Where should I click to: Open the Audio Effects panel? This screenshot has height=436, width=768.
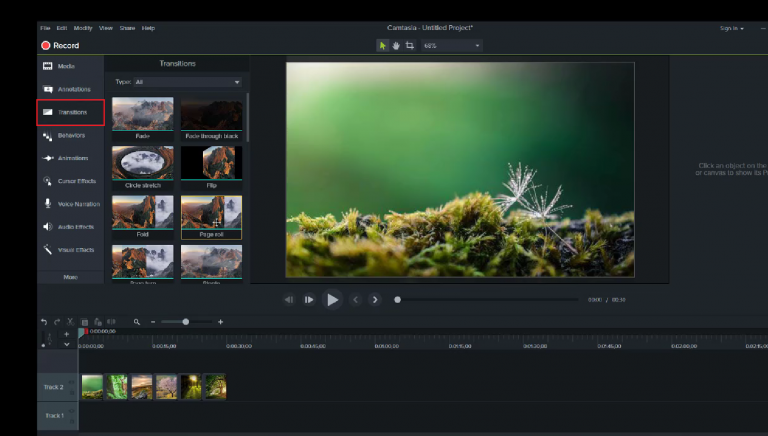71,227
